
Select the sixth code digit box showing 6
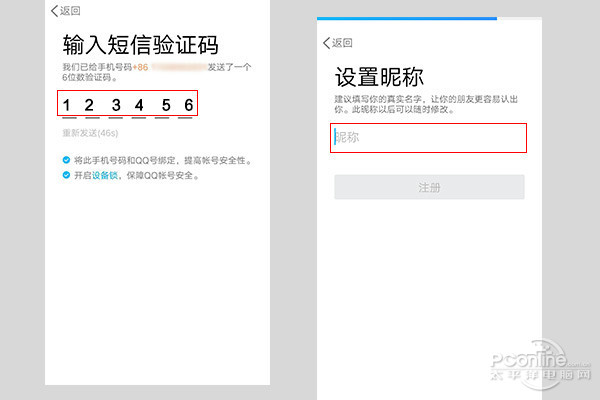pos(185,104)
